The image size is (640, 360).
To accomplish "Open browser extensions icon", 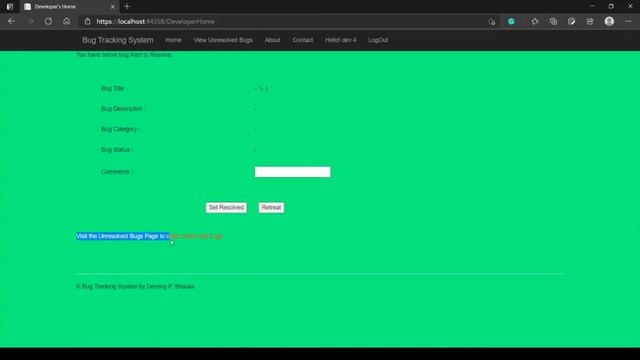I will click(x=571, y=22).
